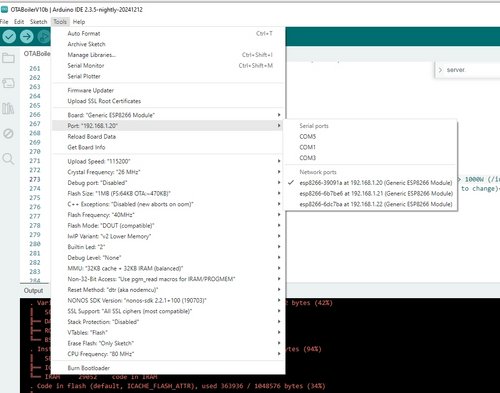
Task: Choose Upload SSL Root Certificates entry
Action: coord(168,101)
